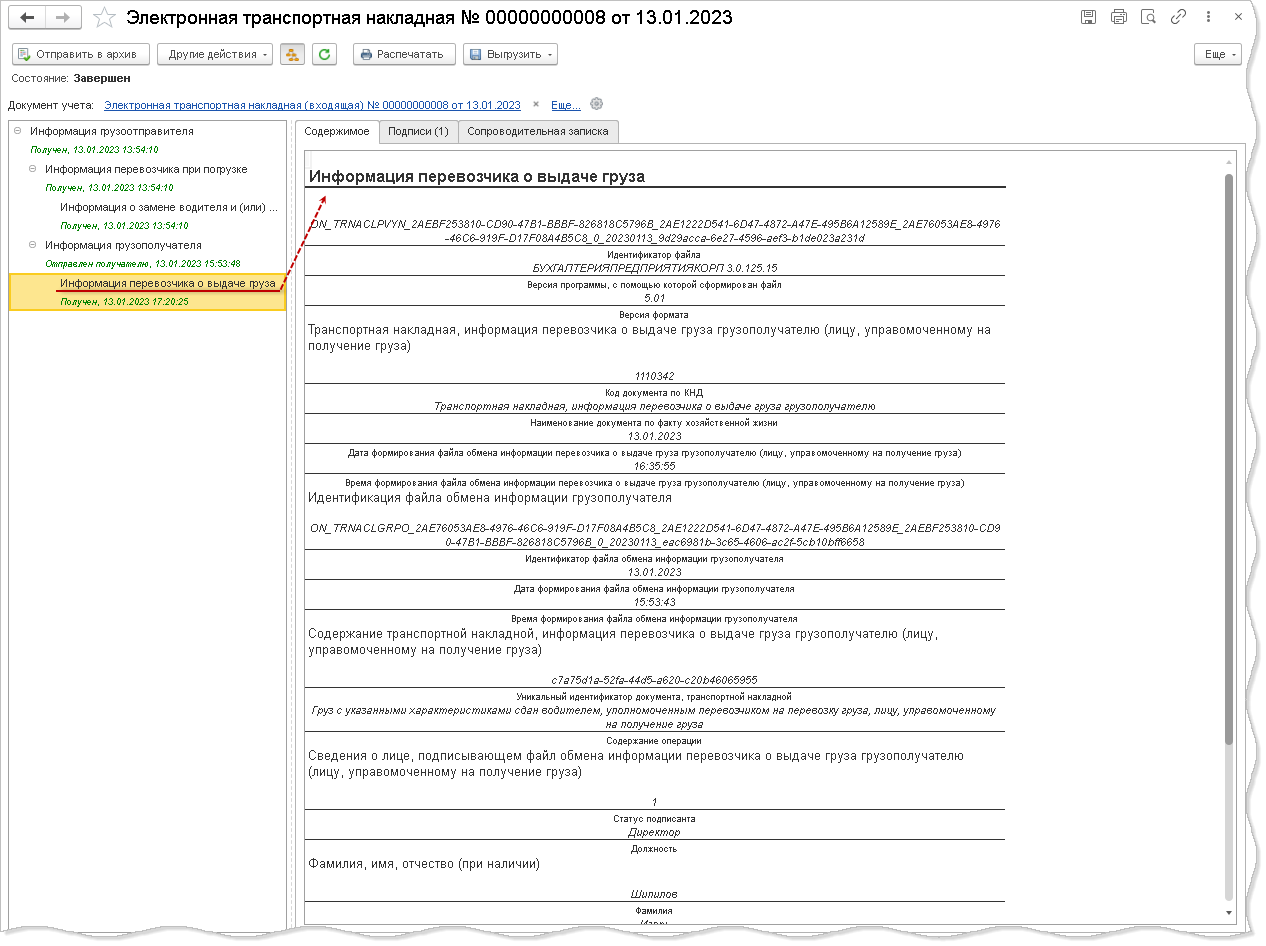The width and height of the screenshot is (1266, 946).
Task: Toggle the document structure tree icon button
Action: tap(292, 54)
